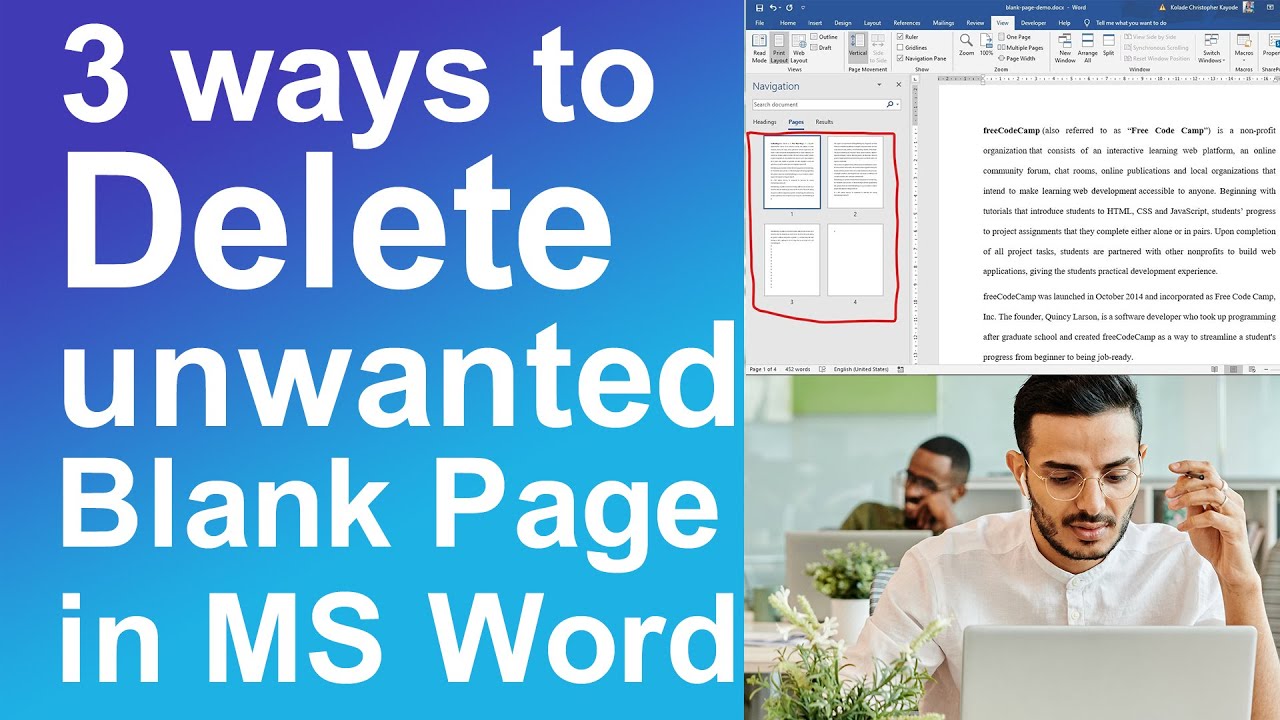Switch to the Home ribbon tab
Viewport: 1280px width, 720px height.
788,22
